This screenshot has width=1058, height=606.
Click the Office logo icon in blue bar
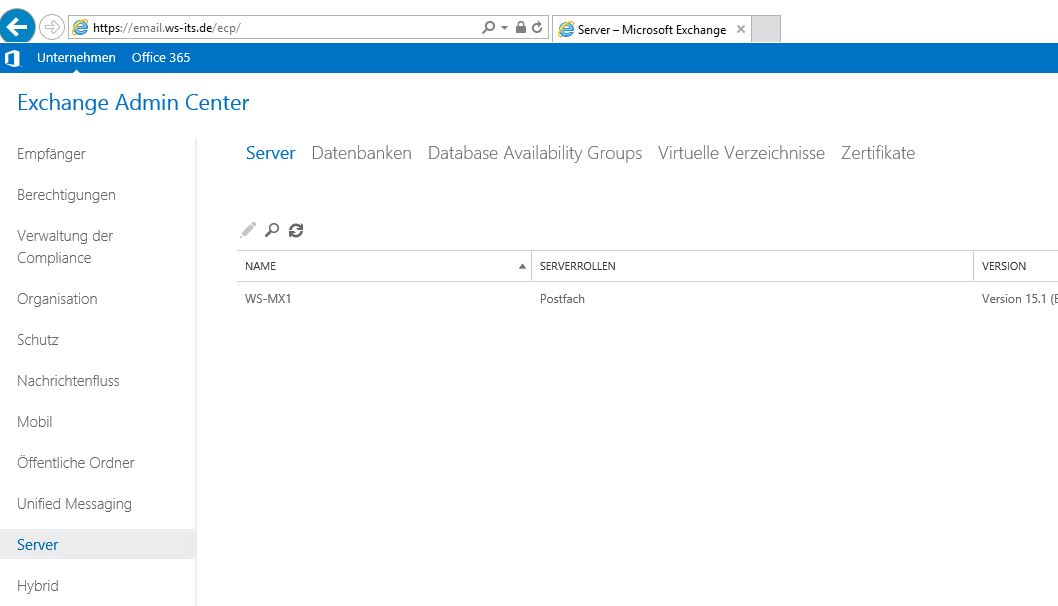click(13, 58)
